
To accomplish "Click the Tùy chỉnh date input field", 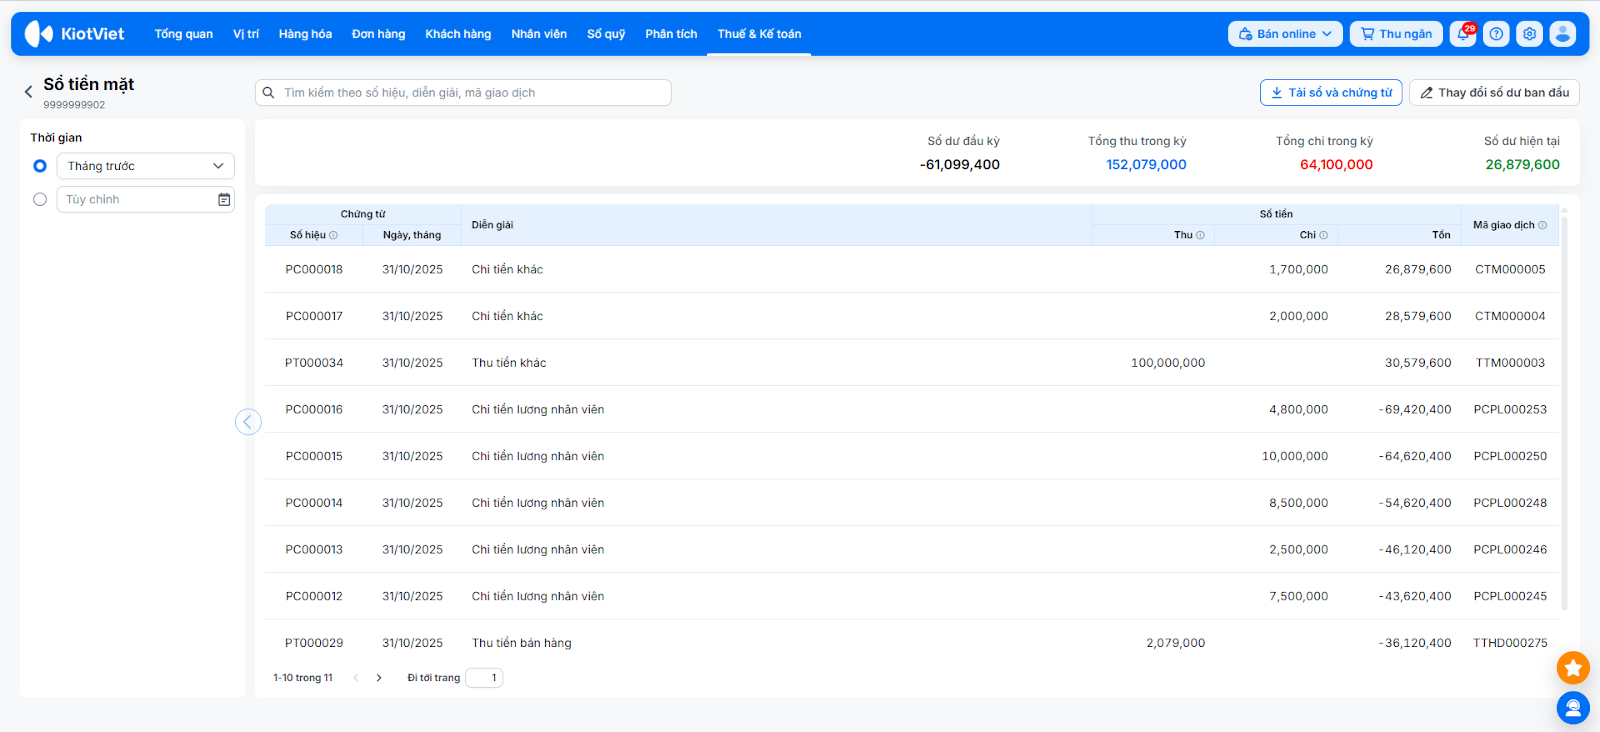I will coord(146,200).
